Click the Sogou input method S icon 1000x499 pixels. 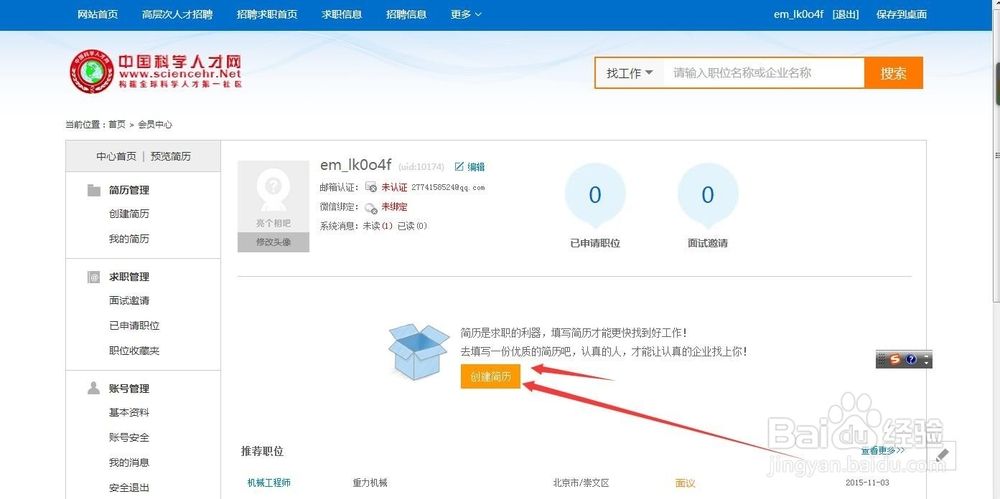coord(895,359)
